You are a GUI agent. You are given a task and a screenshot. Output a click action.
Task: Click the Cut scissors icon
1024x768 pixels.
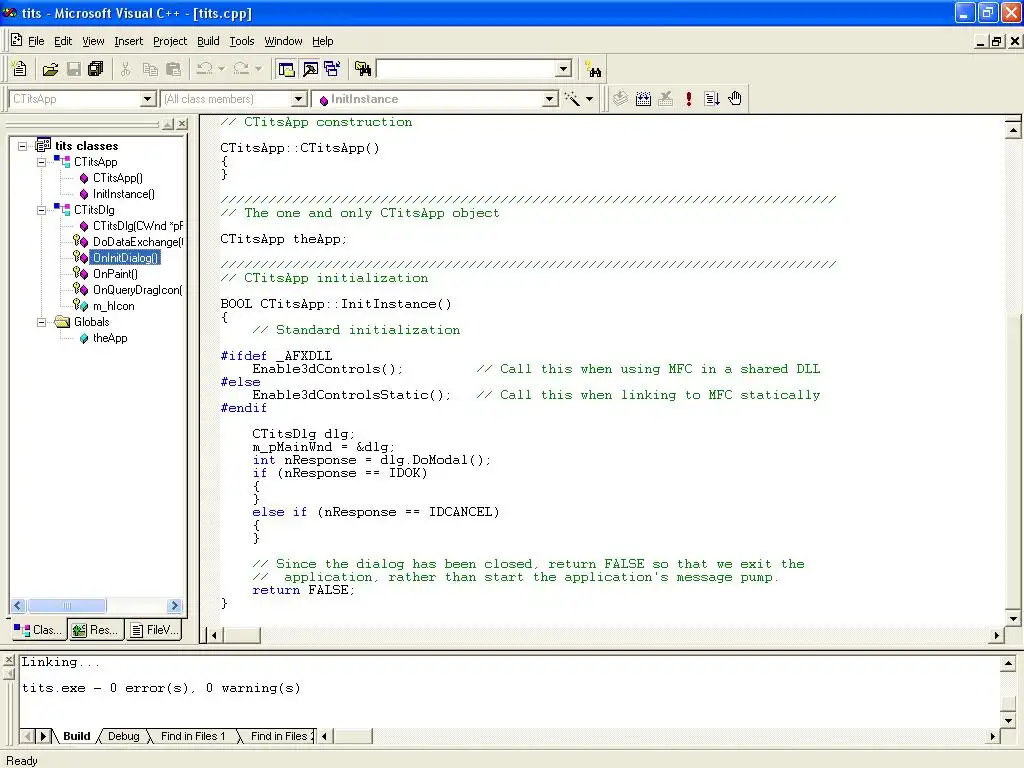click(125, 69)
